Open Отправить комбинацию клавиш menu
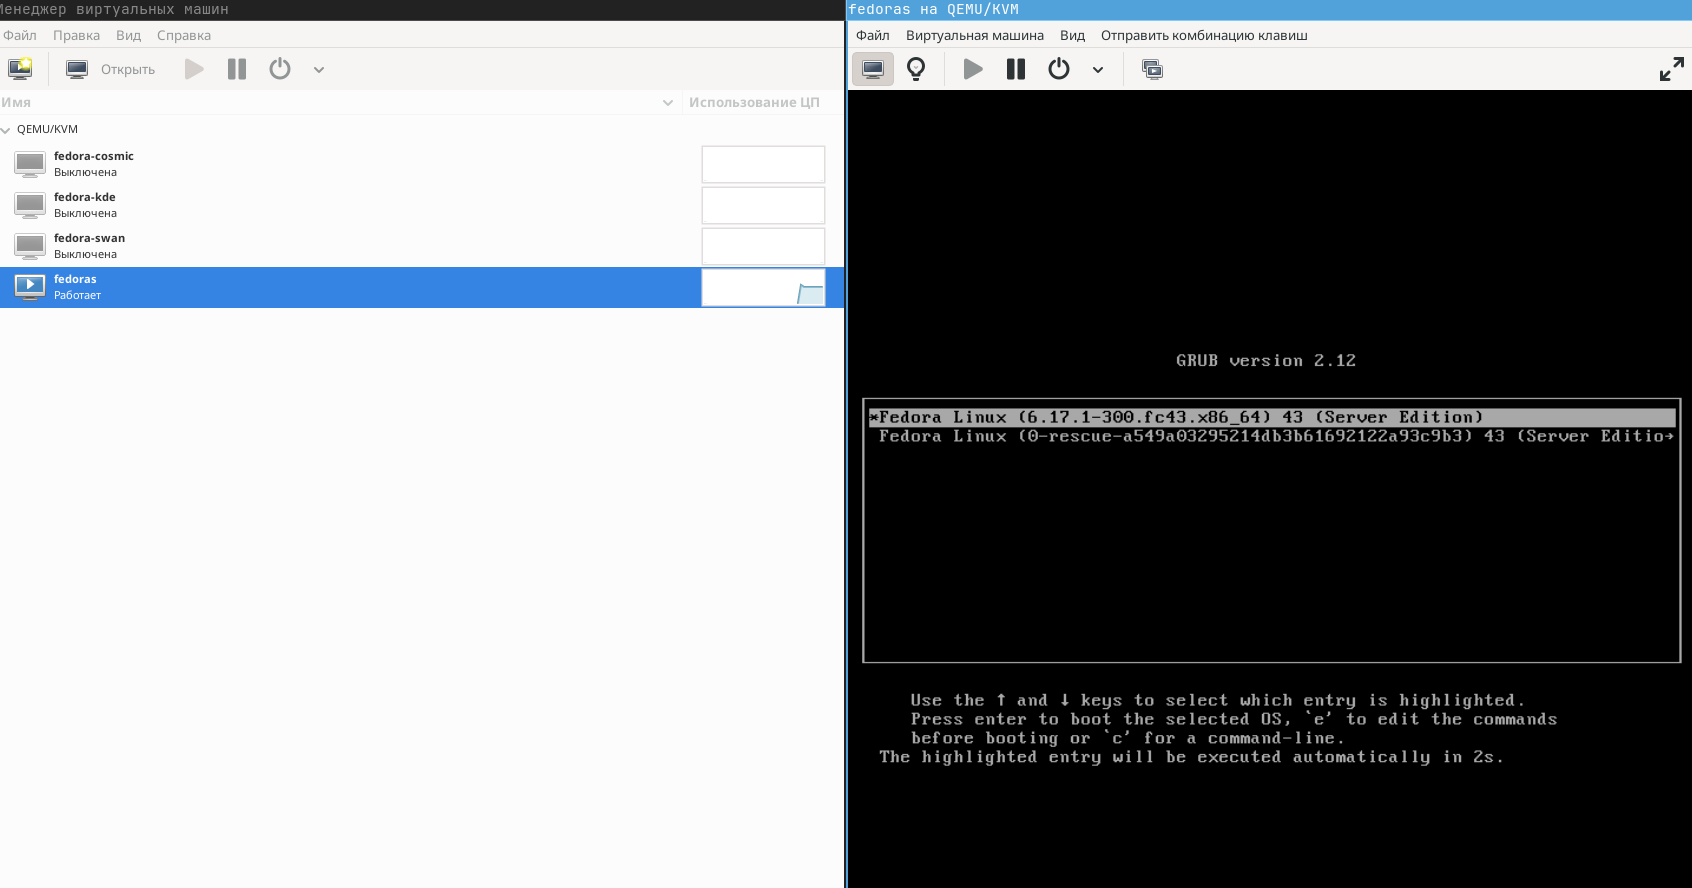 pos(1204,35)
